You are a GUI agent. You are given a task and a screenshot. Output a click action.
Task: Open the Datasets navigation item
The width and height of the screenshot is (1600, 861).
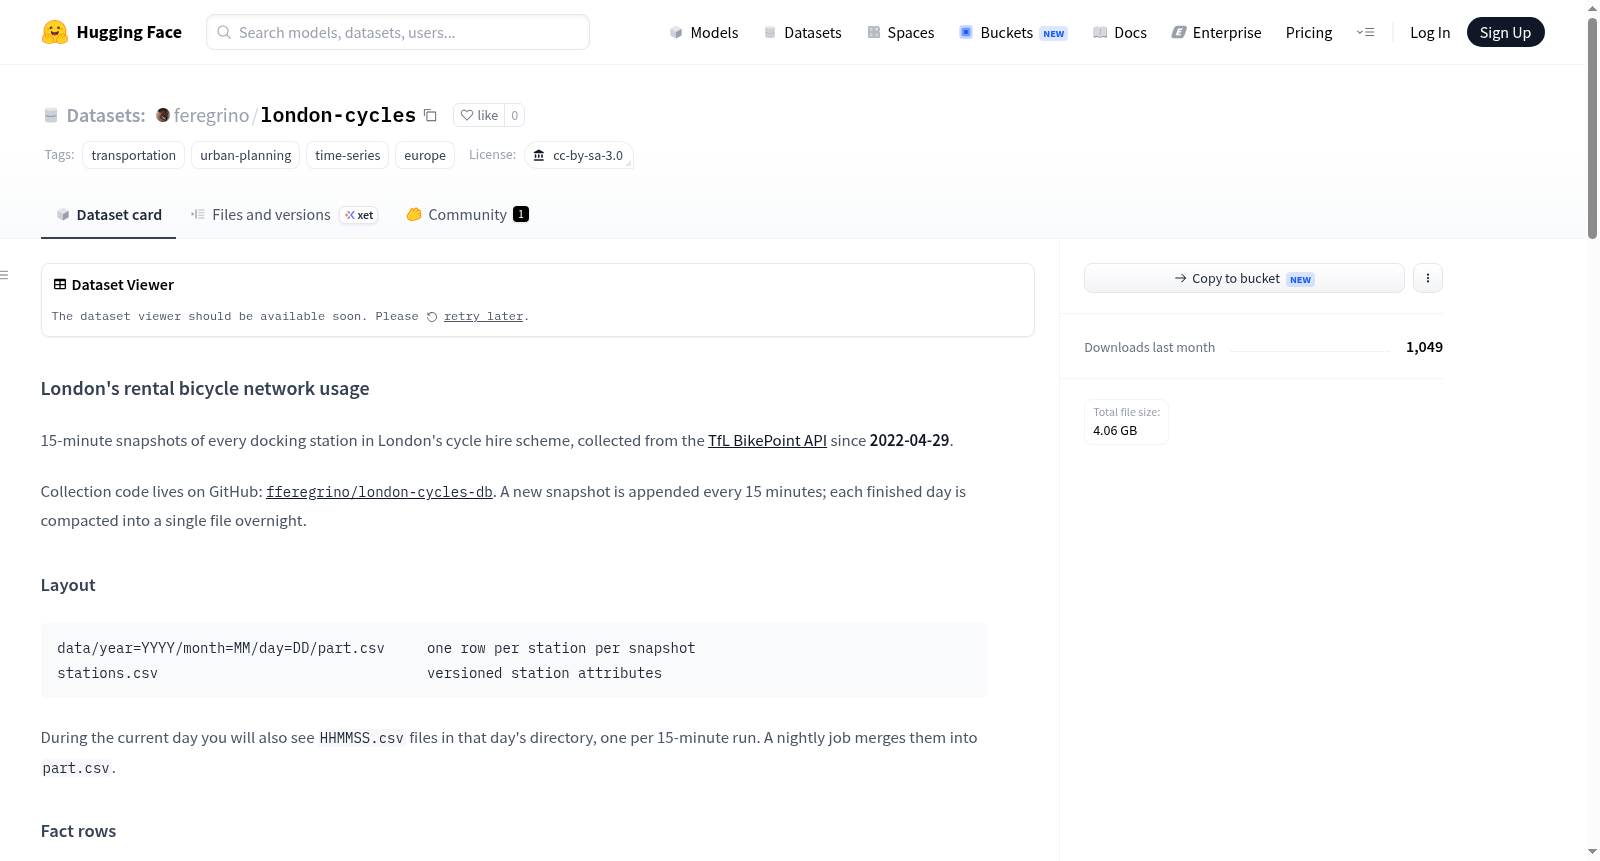[x=803, y=32]
